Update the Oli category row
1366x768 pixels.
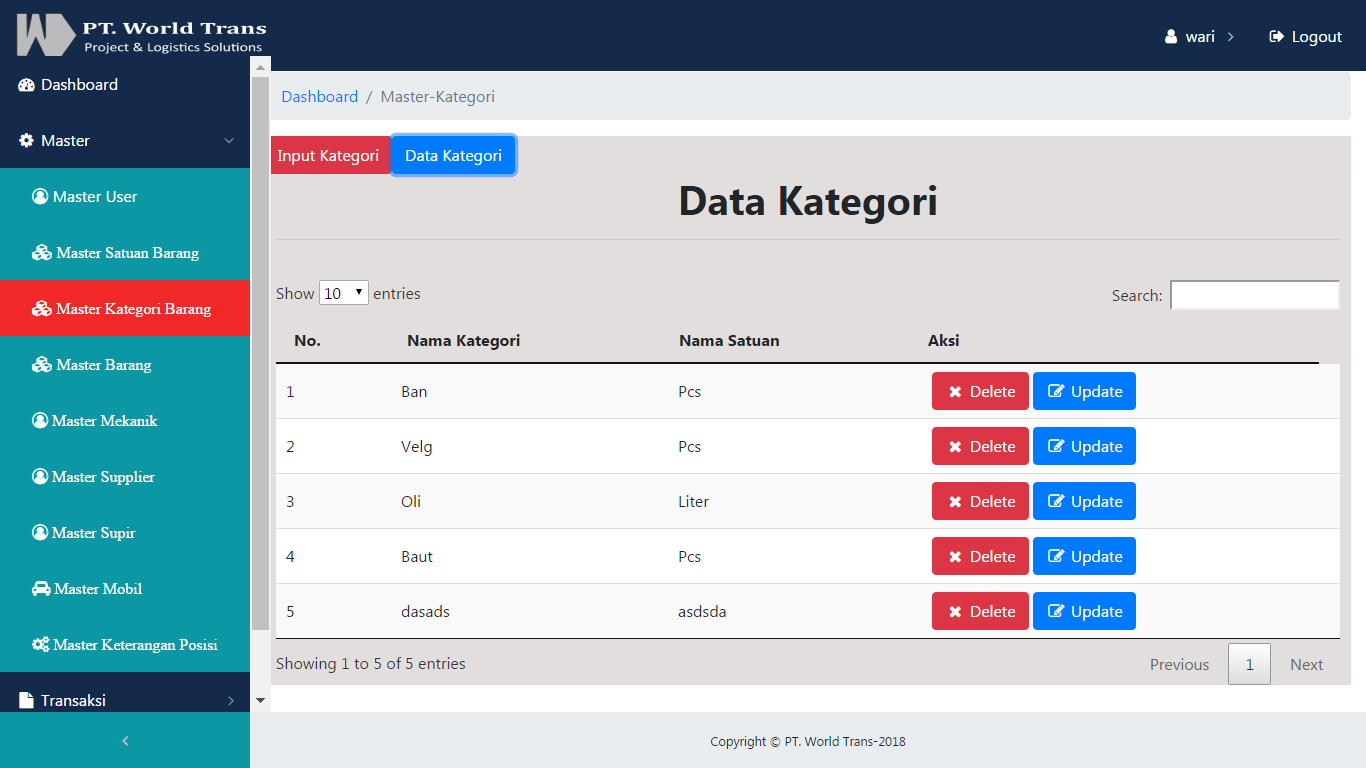point(1084,502)
